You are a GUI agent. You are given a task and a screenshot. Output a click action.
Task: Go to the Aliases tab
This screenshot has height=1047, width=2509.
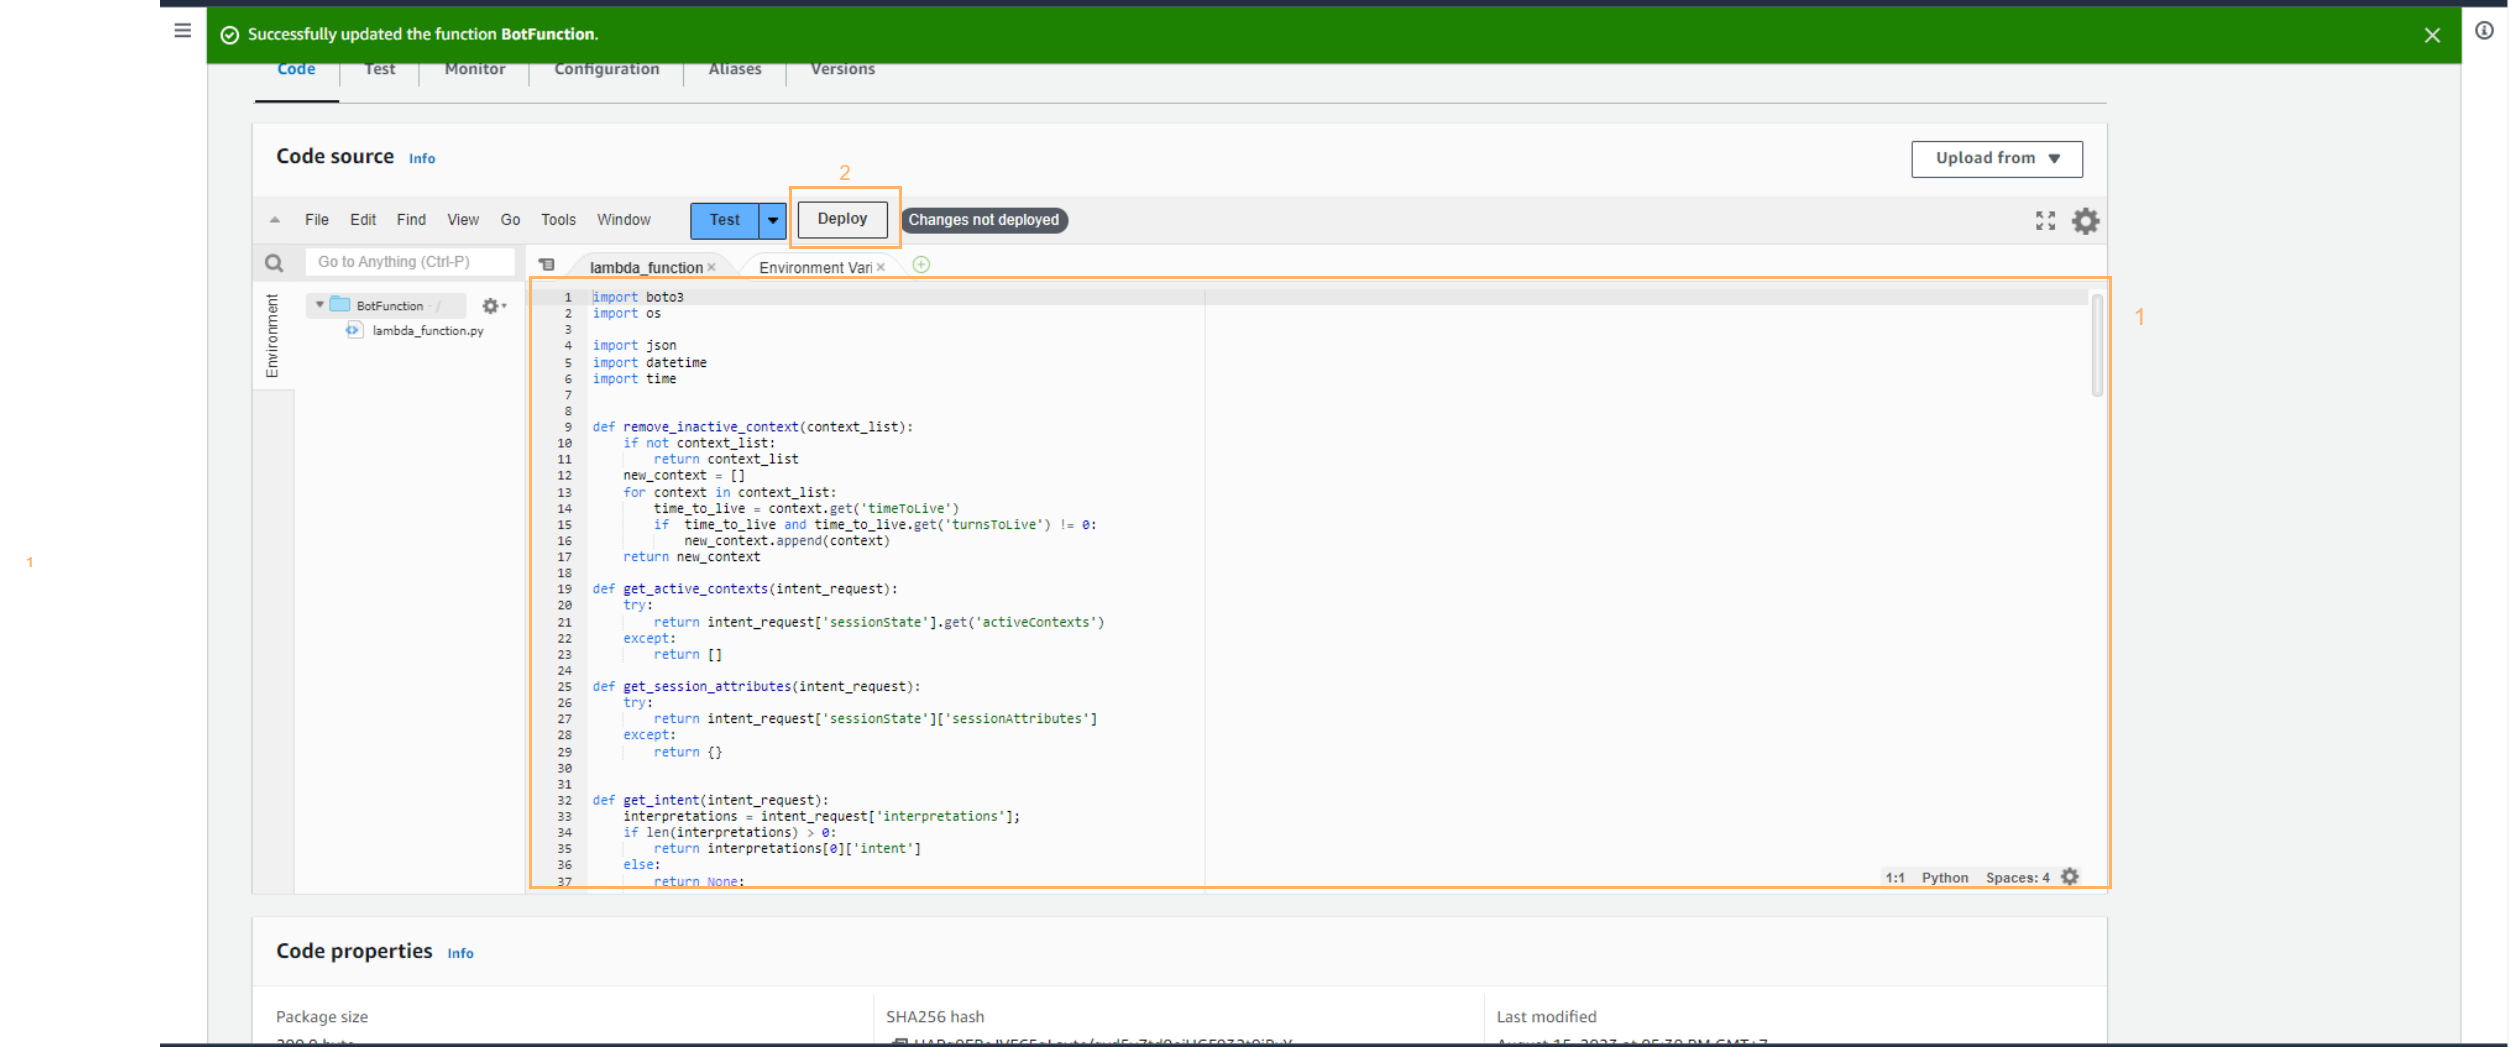pos(734,69)
